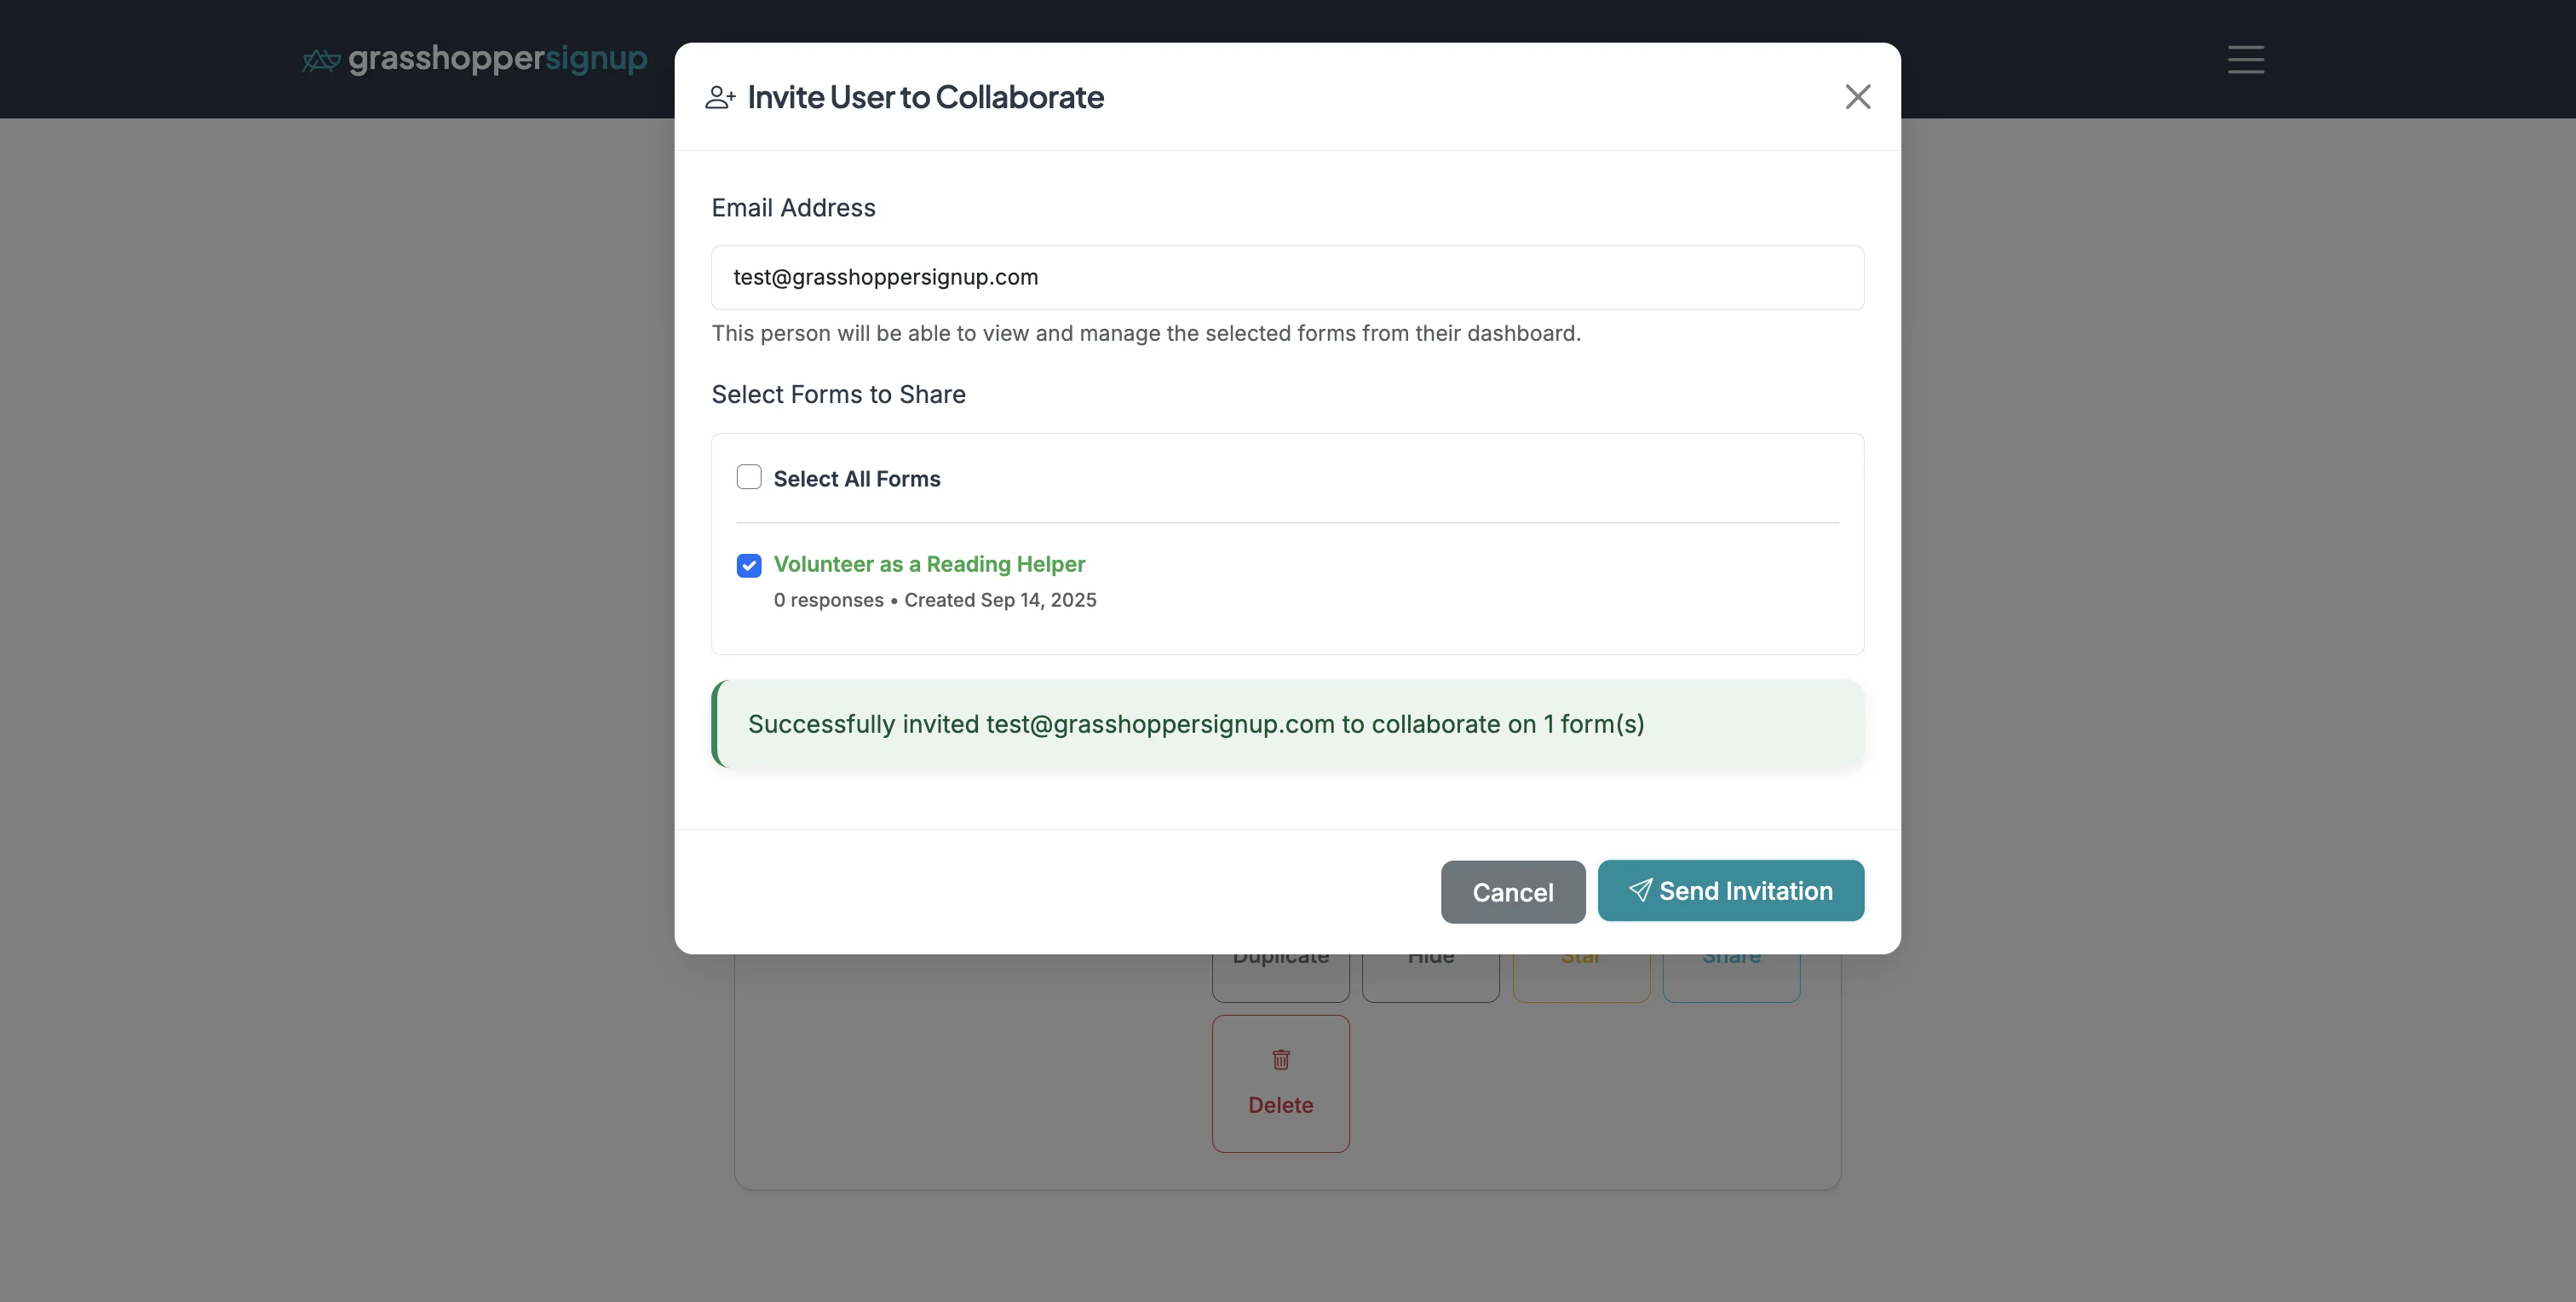
Task: Open the Volunteer as a Reading Helper form
Action: pos(928,564)
